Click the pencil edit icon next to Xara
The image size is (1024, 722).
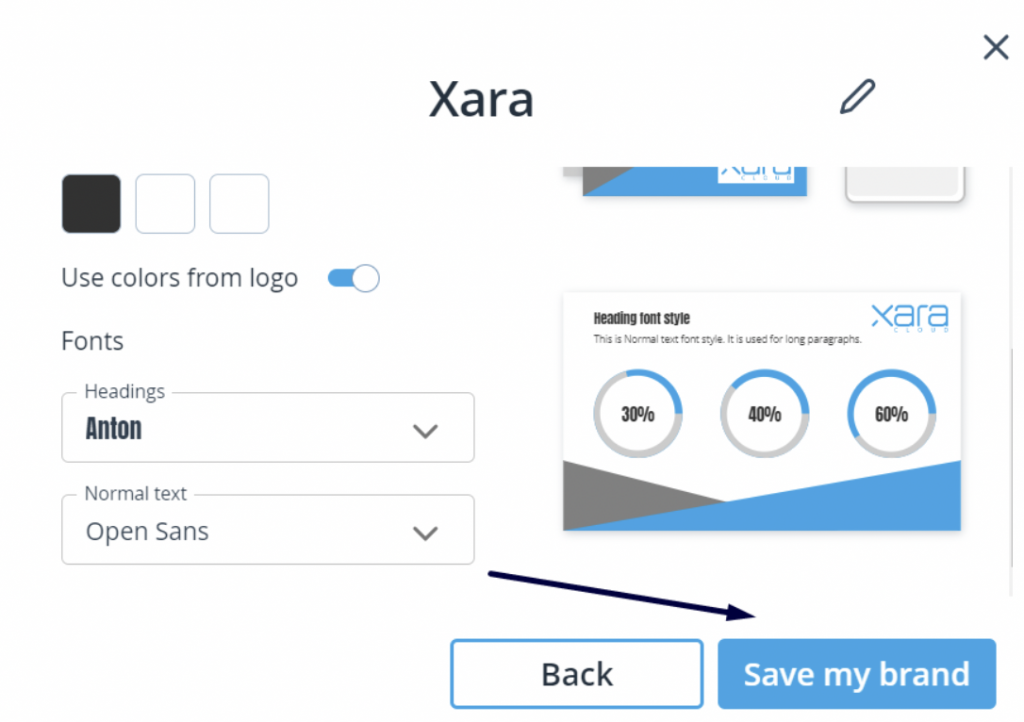click(x=857, y=97)
